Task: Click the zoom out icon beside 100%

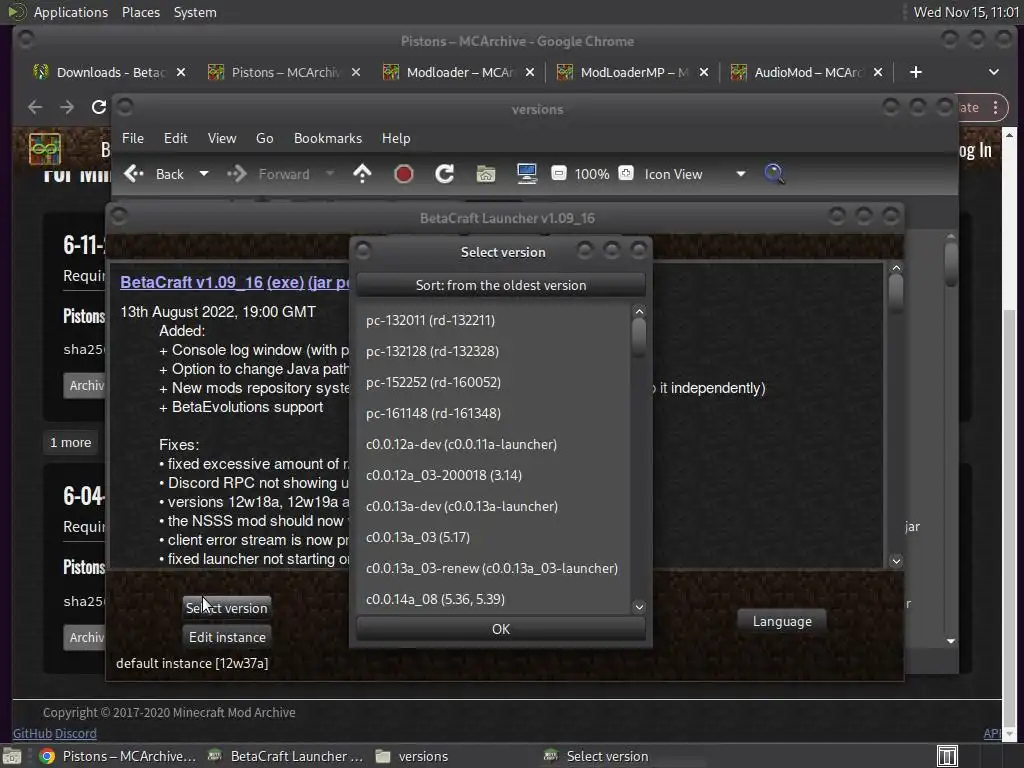Action: coord(558,173)
